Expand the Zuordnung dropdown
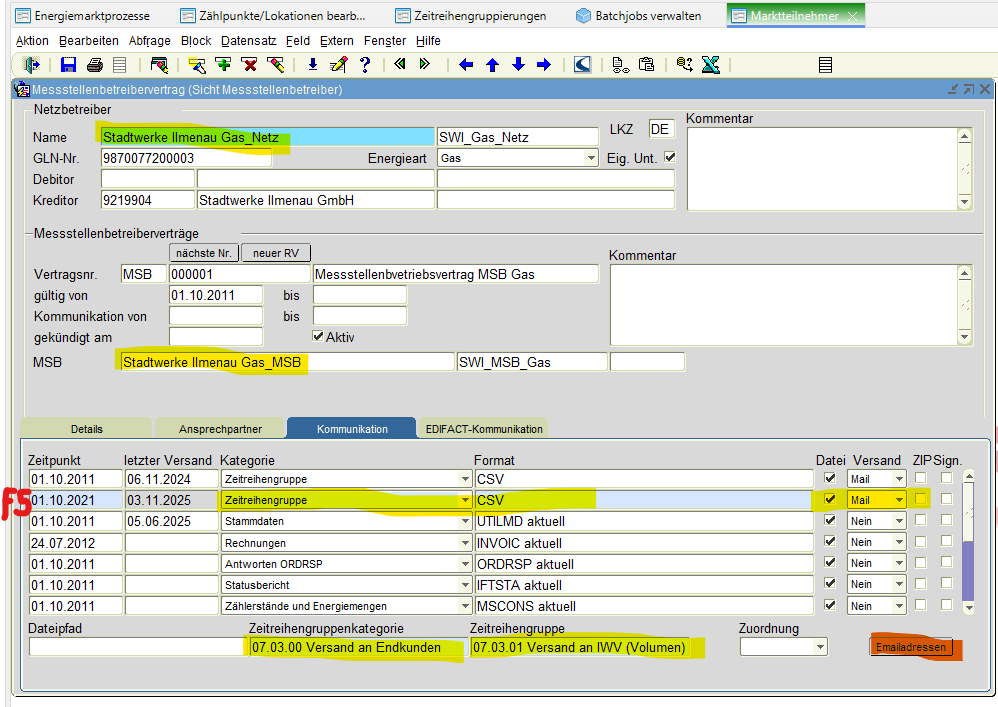998x707 pixels. point(820,648)
